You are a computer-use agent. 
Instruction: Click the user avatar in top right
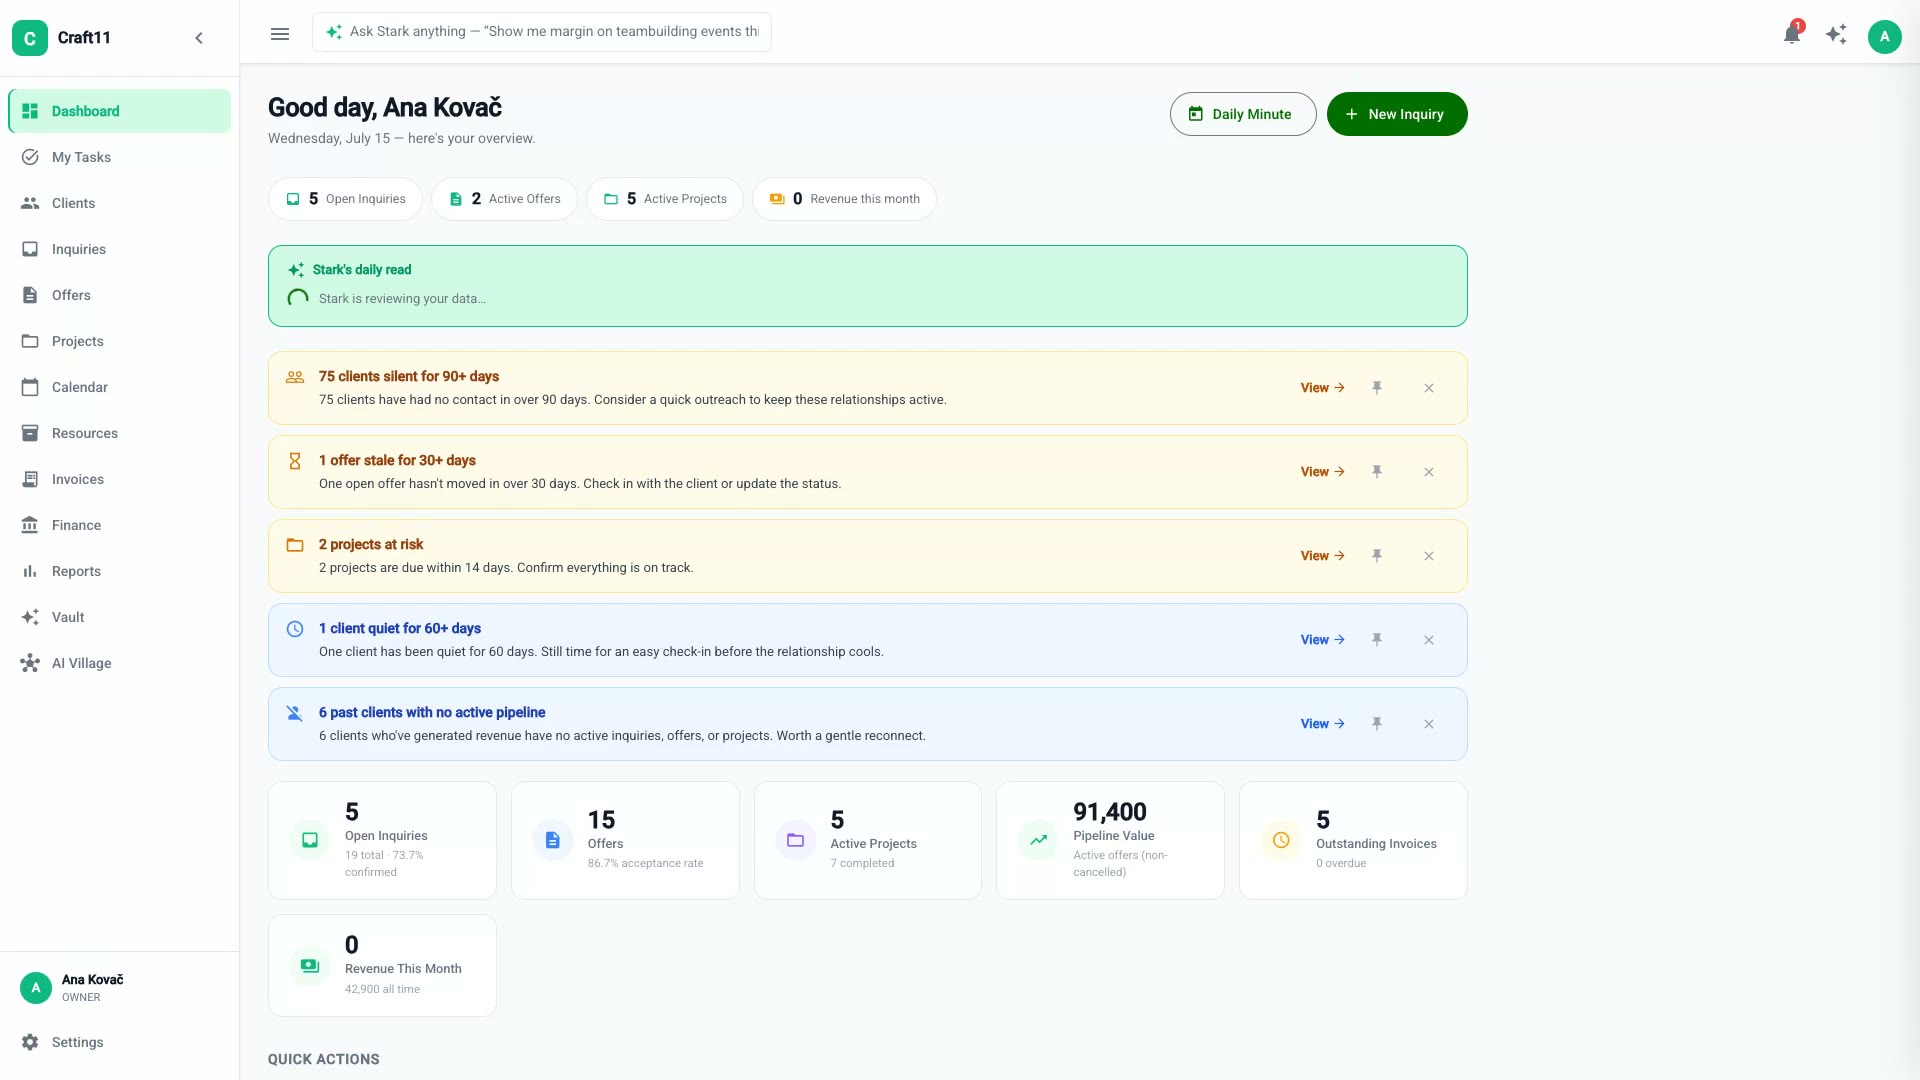coord(1884,37)
